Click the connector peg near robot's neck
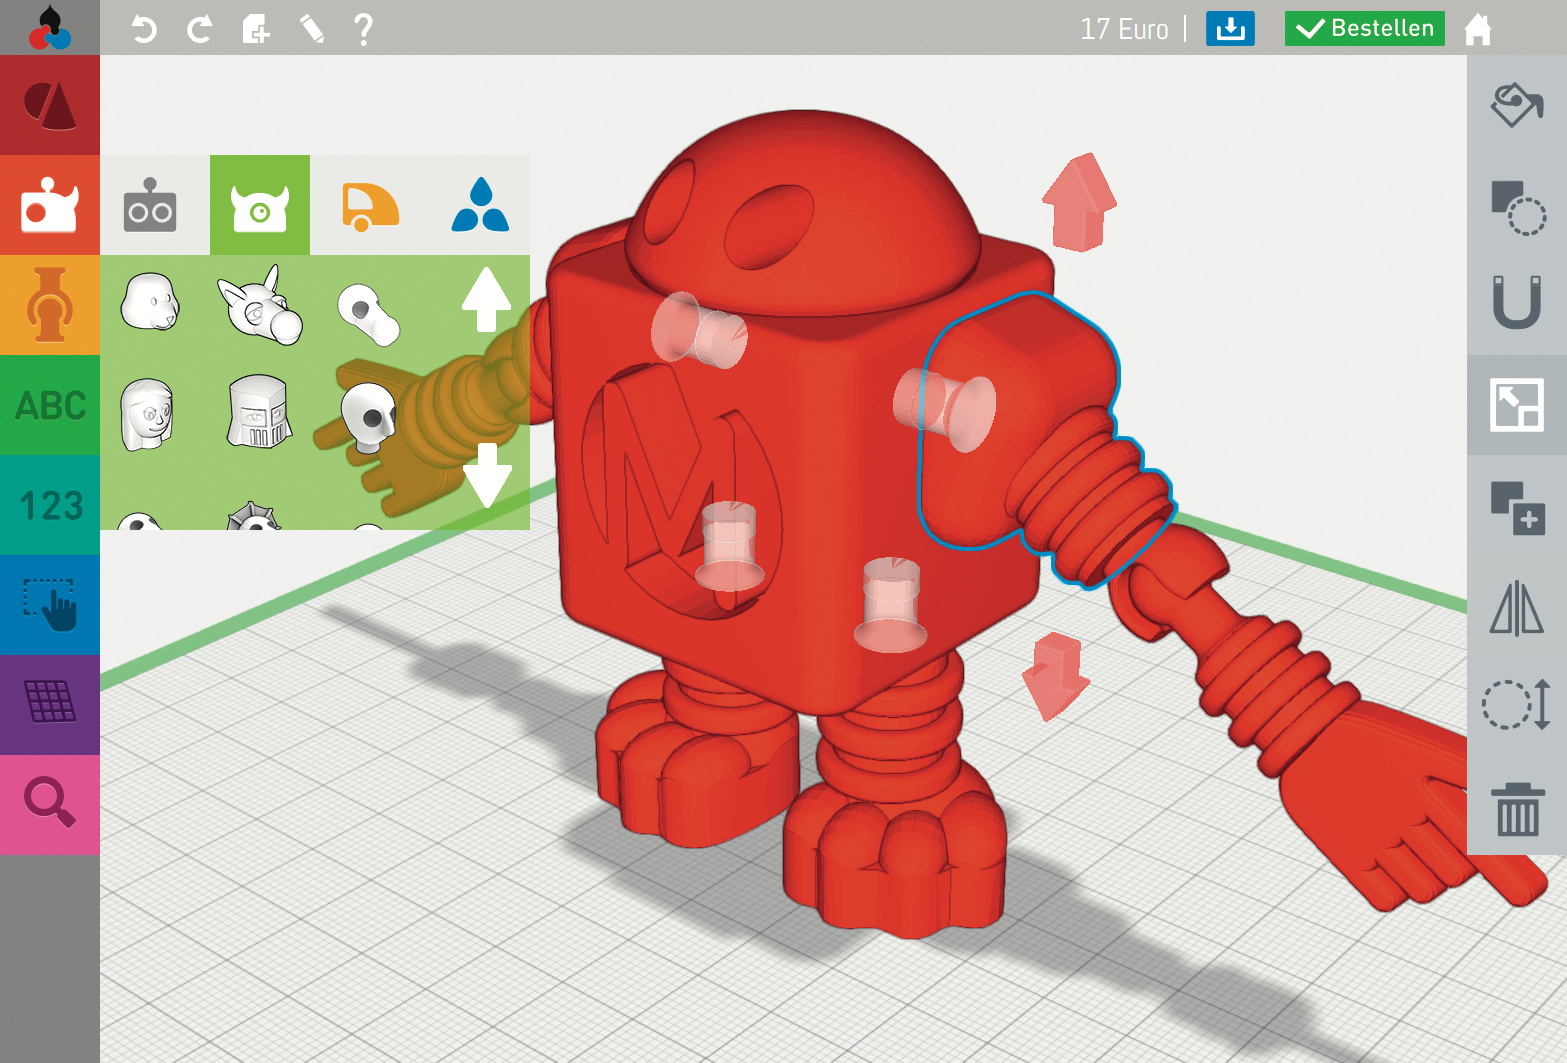 pyautogui.click(x=699, y=329)
